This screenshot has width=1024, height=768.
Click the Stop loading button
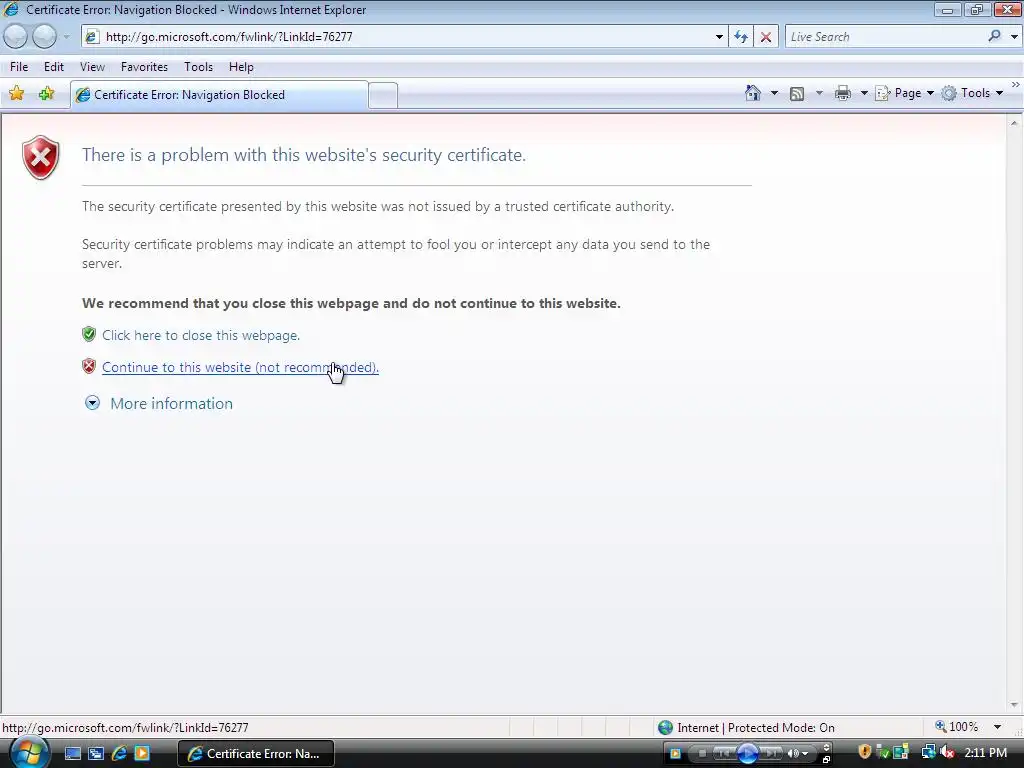click(766, 37)
